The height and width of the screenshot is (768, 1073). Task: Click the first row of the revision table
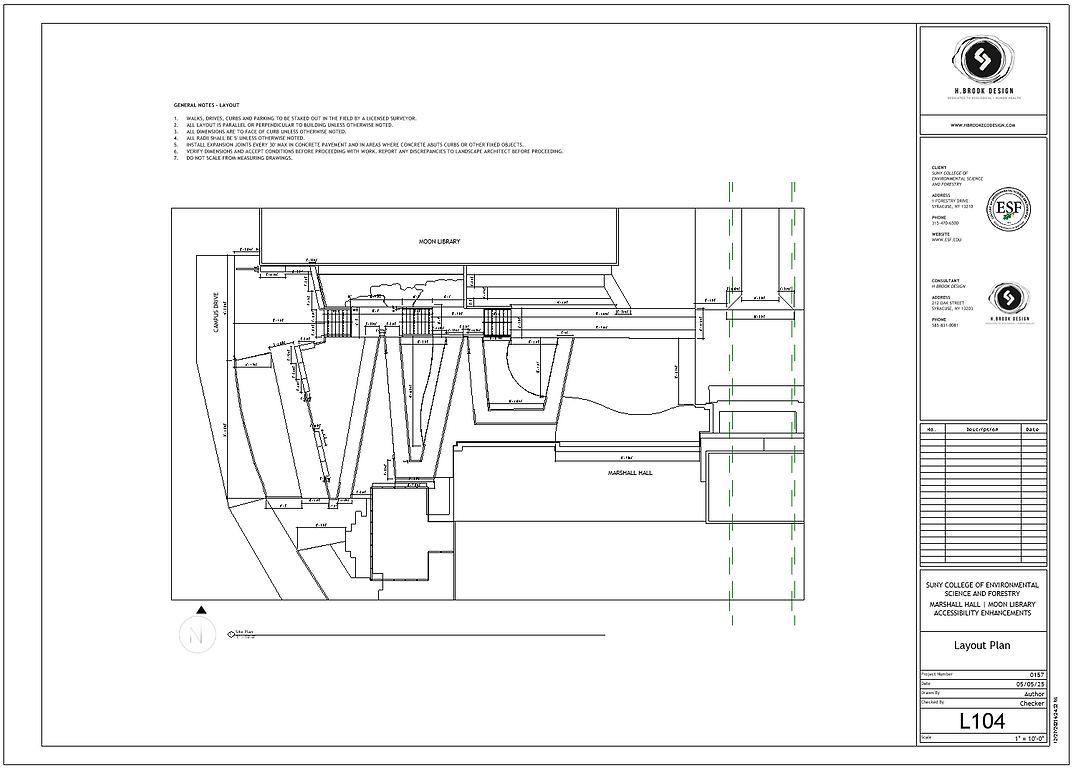(981, 438)
